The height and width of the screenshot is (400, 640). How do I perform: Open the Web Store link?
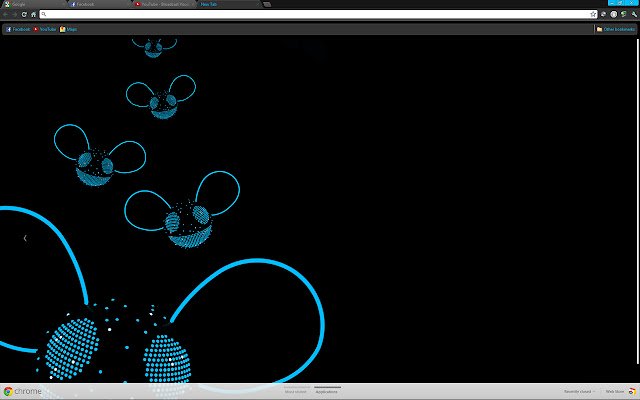[614, 391]
